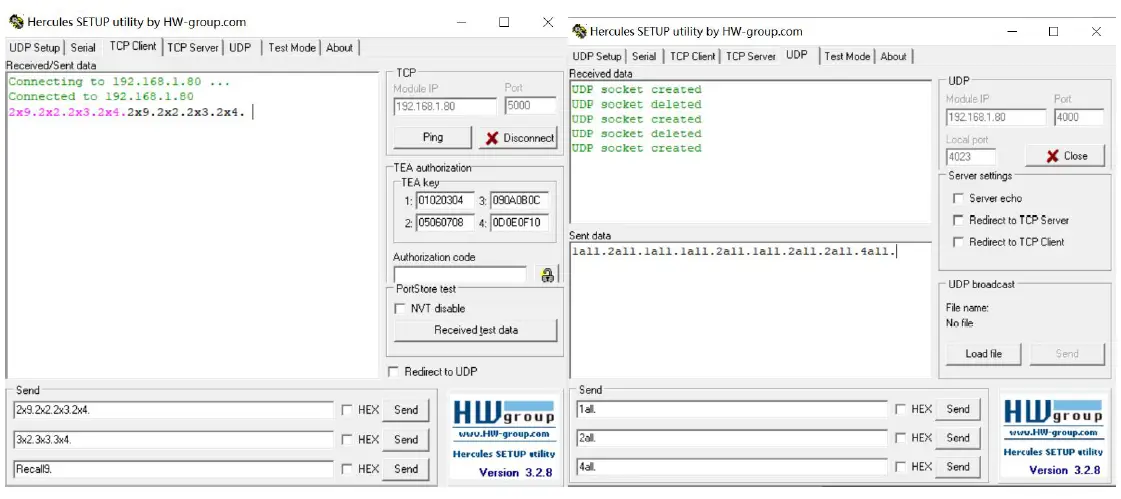
Task: Send the 3x2.3x3.3x4. message
Action: [x=405, y=440]
